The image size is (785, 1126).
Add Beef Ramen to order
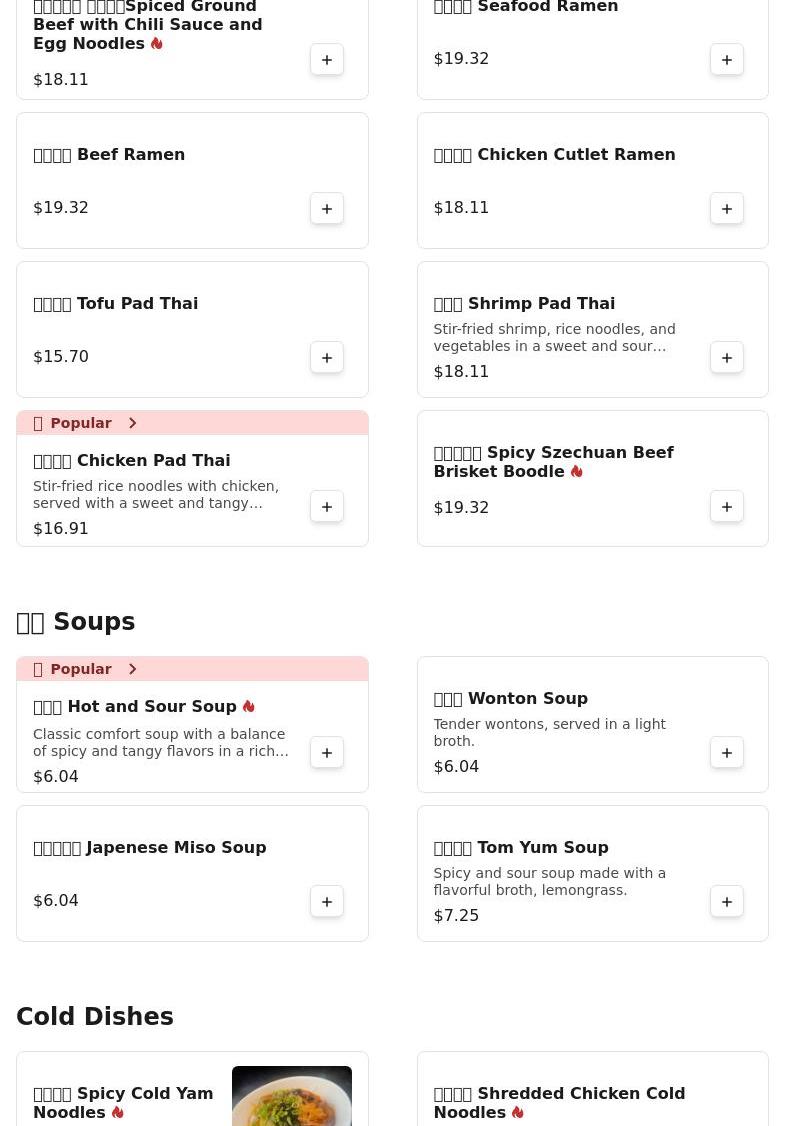point(327,209)
